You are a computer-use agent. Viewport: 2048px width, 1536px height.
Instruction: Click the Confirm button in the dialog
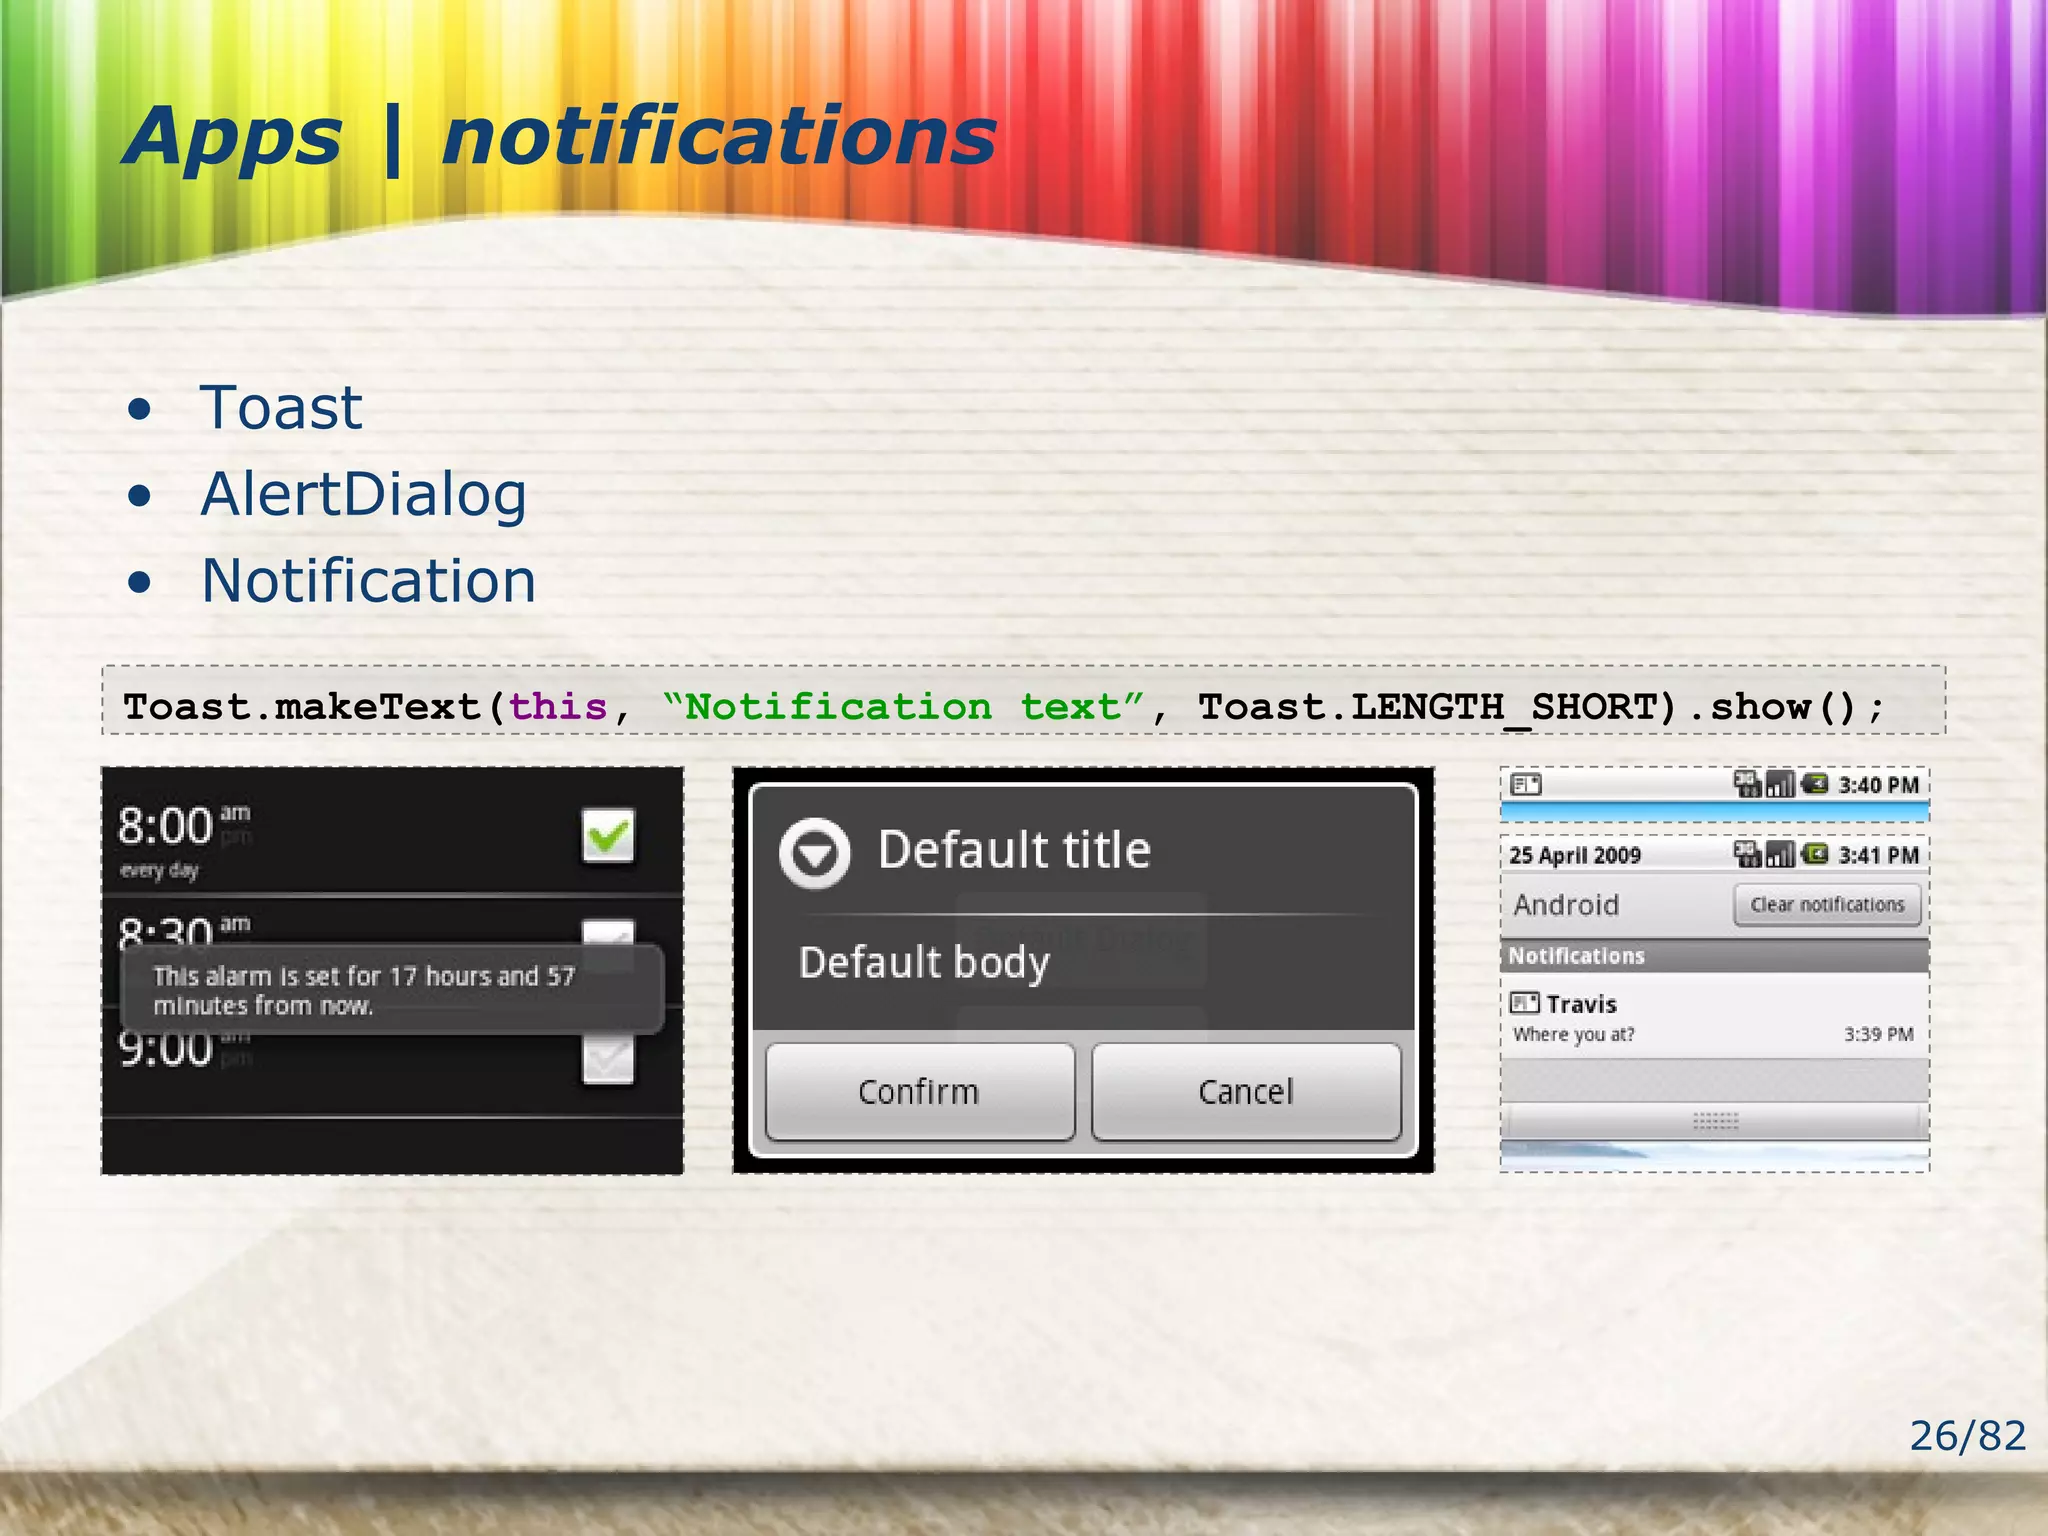(x=920, y=1091)
